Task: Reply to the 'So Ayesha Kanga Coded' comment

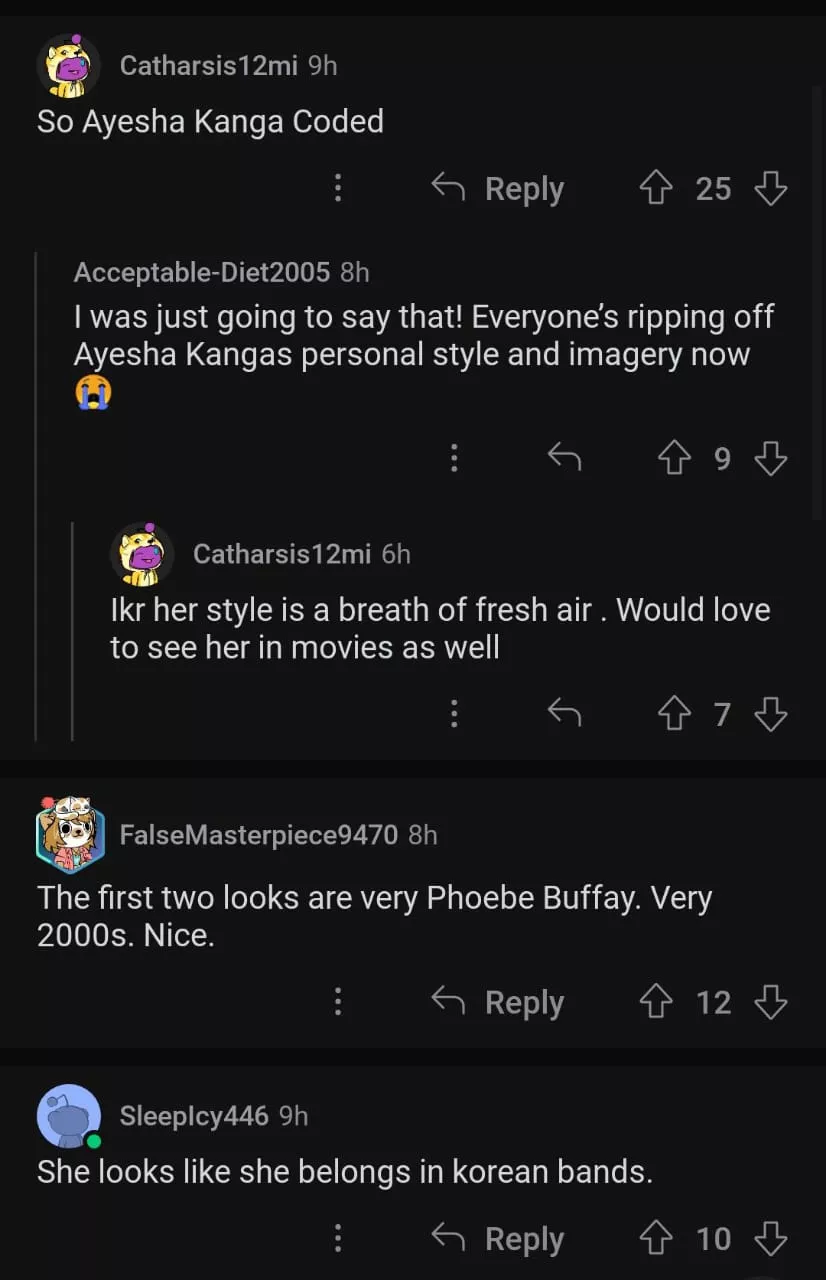Action: [498, 188]
